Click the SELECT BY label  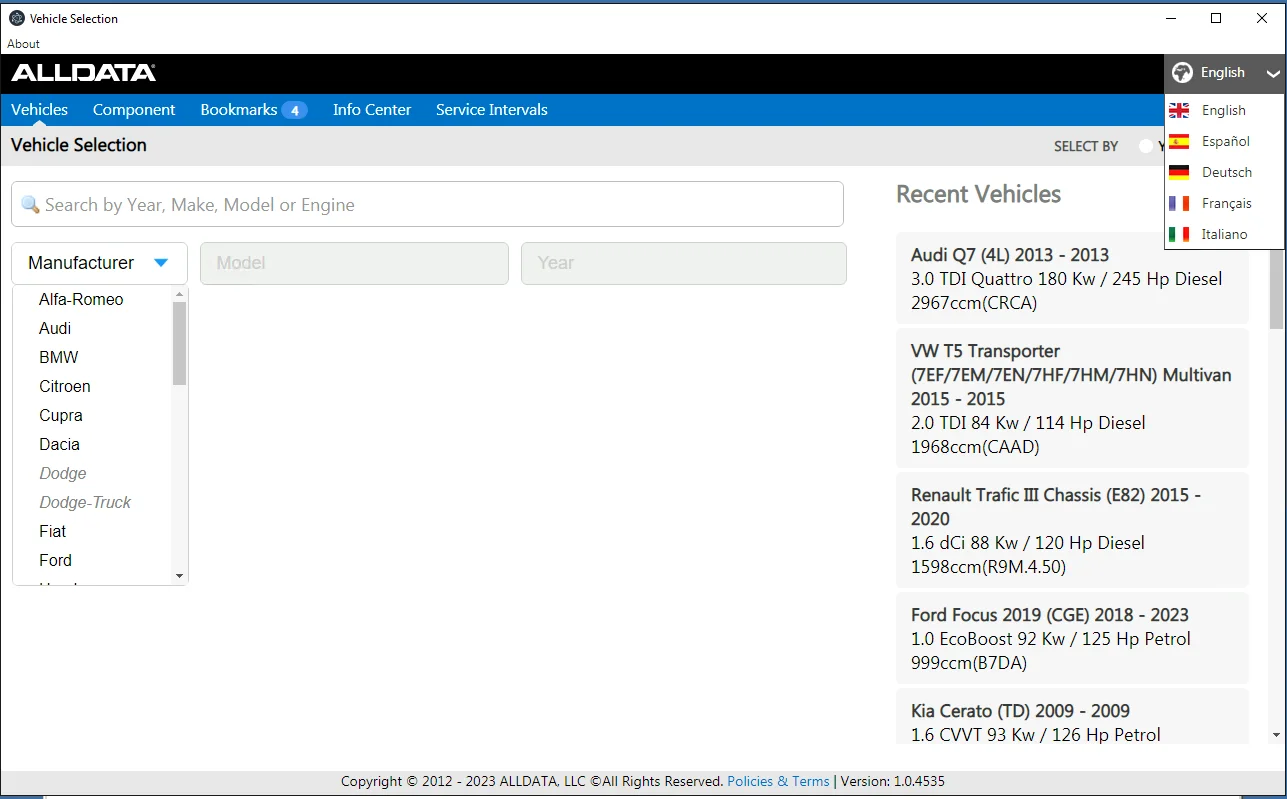coord(1086,146)
